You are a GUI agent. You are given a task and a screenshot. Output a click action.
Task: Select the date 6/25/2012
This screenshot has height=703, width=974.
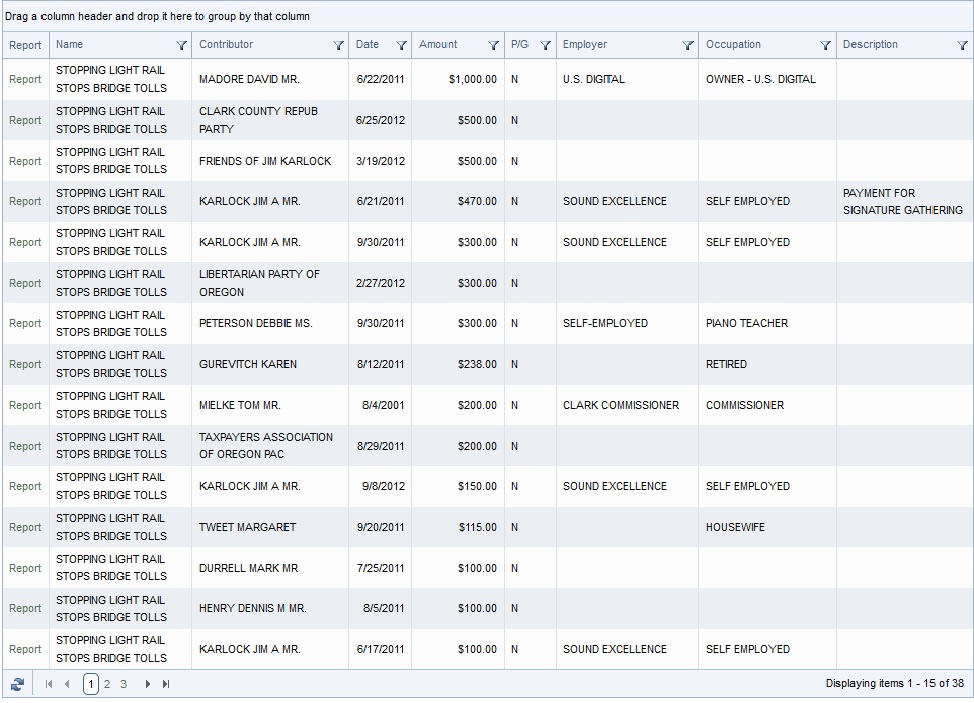[380, 120]
